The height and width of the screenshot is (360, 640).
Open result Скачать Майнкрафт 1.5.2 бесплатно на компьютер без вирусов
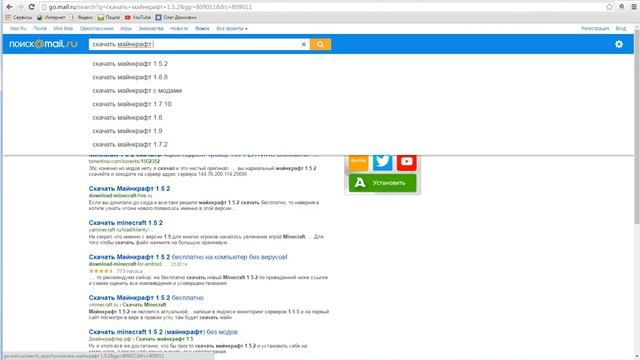tap(188, 257)
